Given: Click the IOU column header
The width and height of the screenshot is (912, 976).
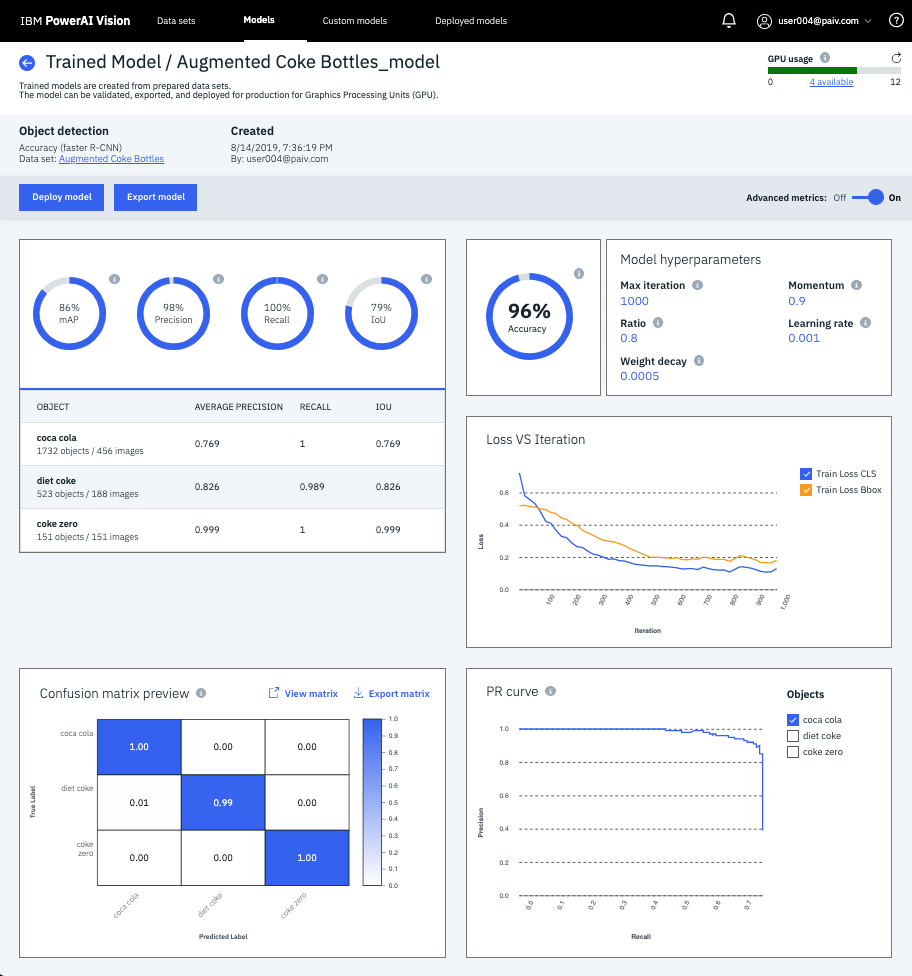Looking at the screenshot, I should coord(383,407).
